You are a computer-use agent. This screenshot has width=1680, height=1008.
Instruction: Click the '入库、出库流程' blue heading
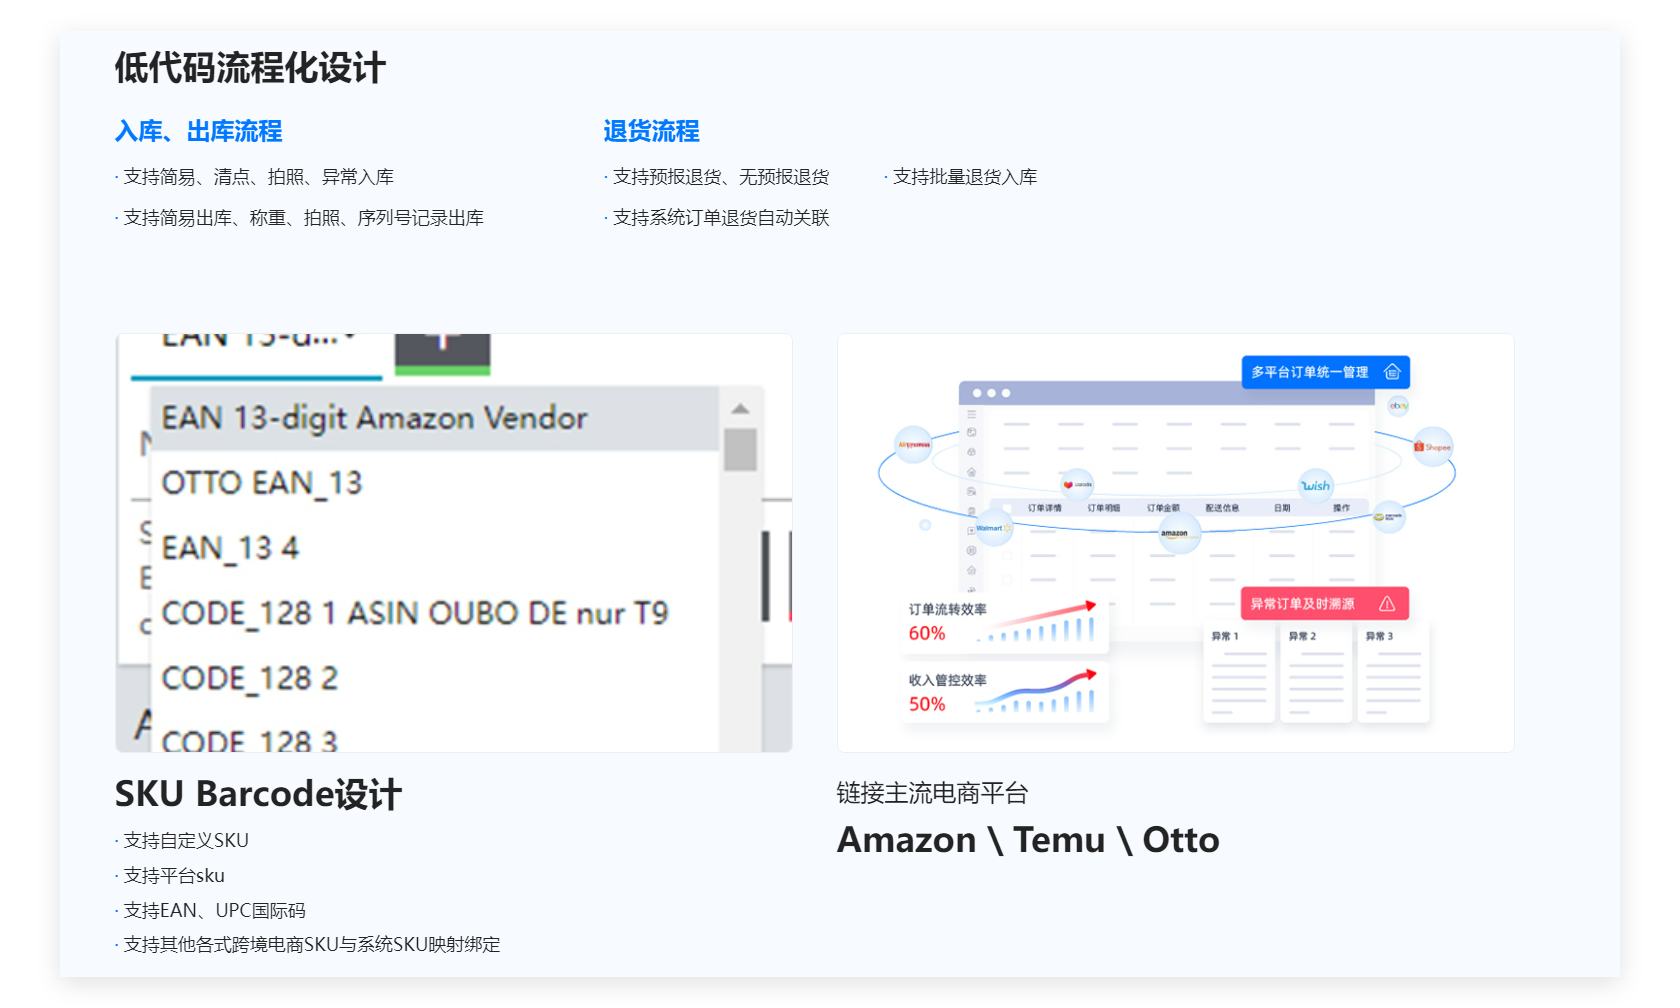199,131
